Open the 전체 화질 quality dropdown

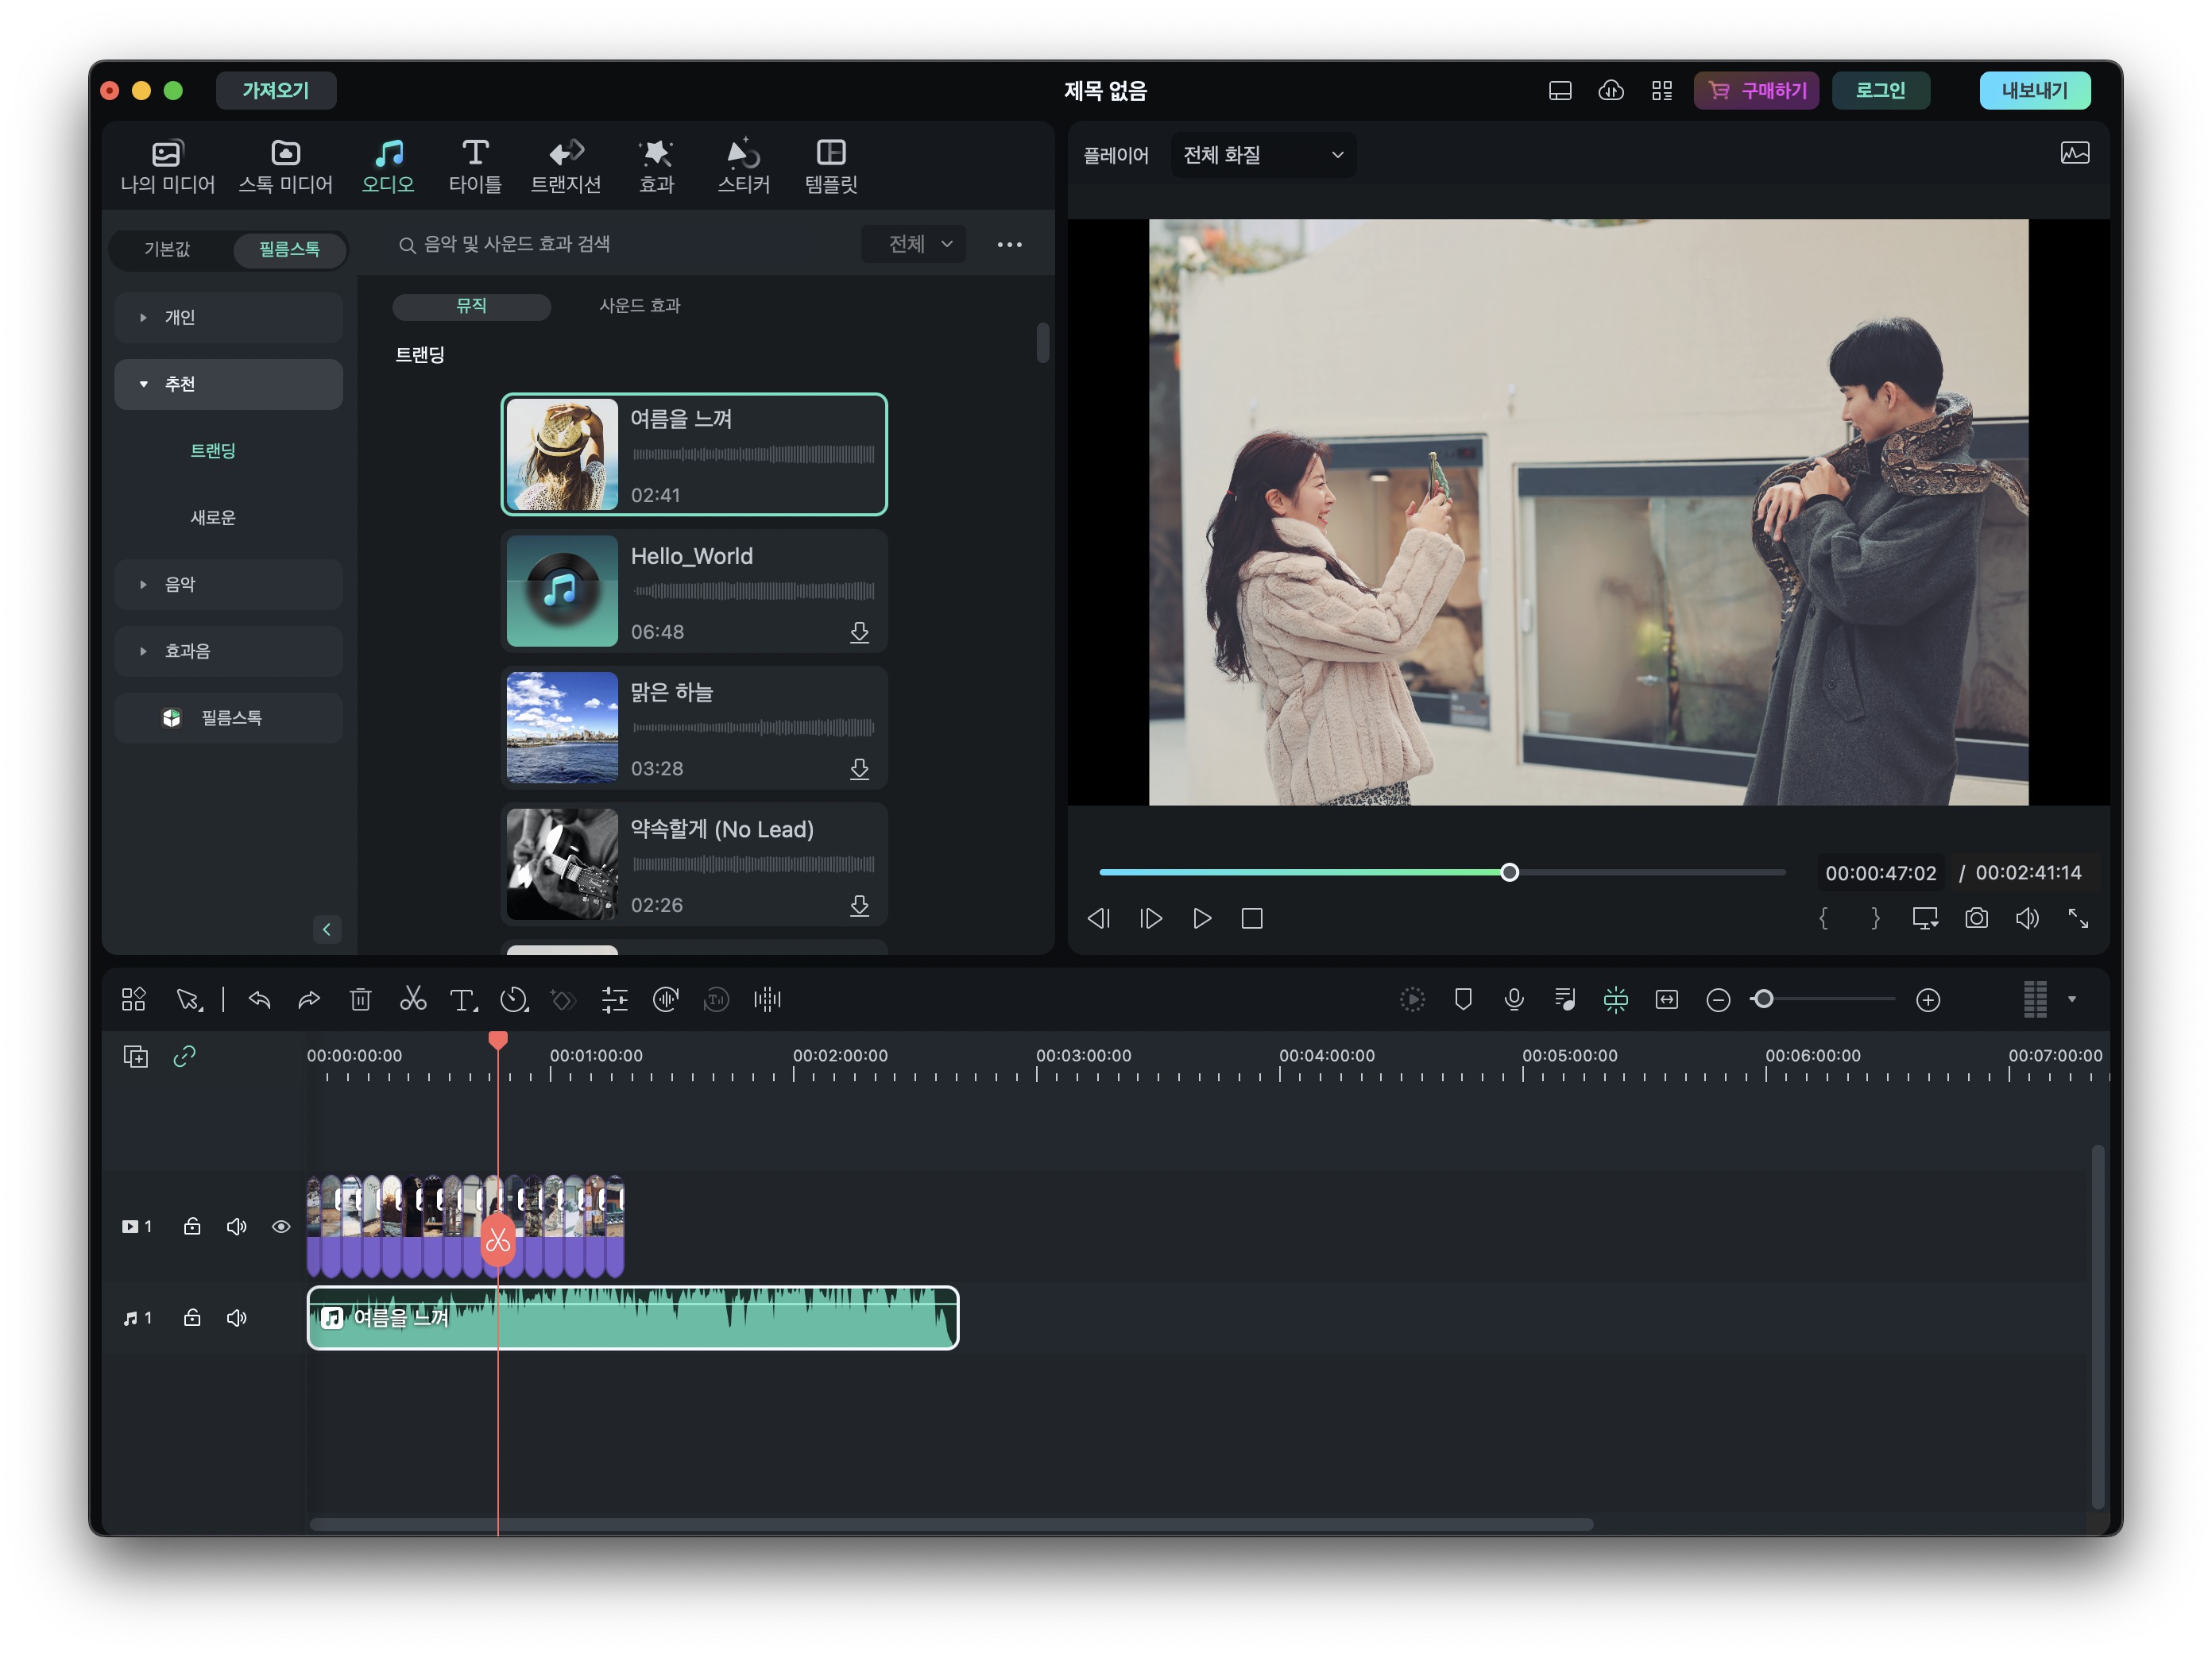(1262, 155)
